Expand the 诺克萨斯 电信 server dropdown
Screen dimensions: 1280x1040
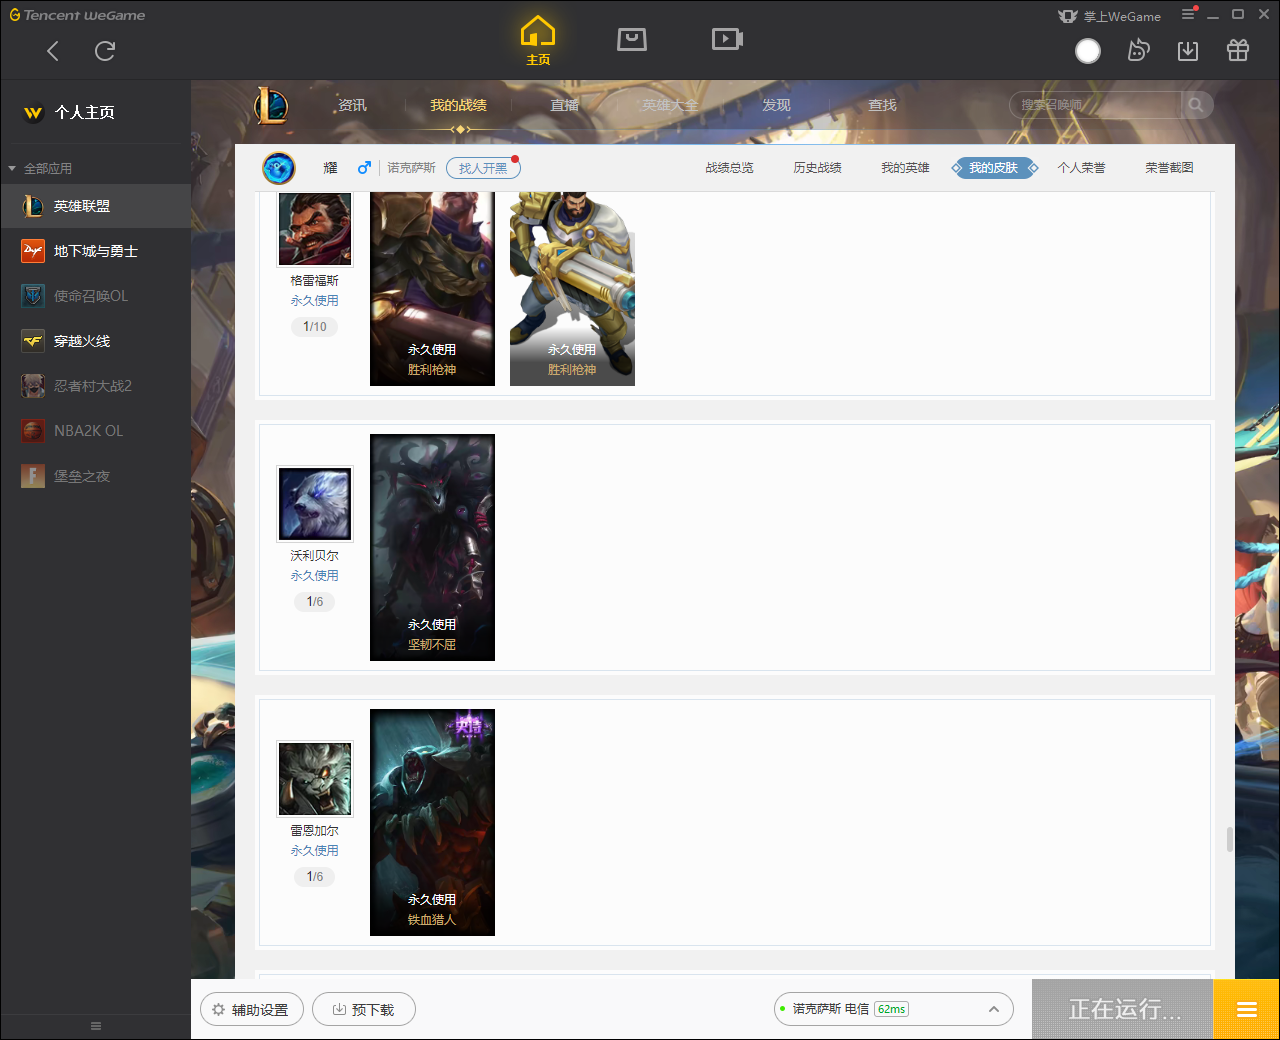point(894,1009)
